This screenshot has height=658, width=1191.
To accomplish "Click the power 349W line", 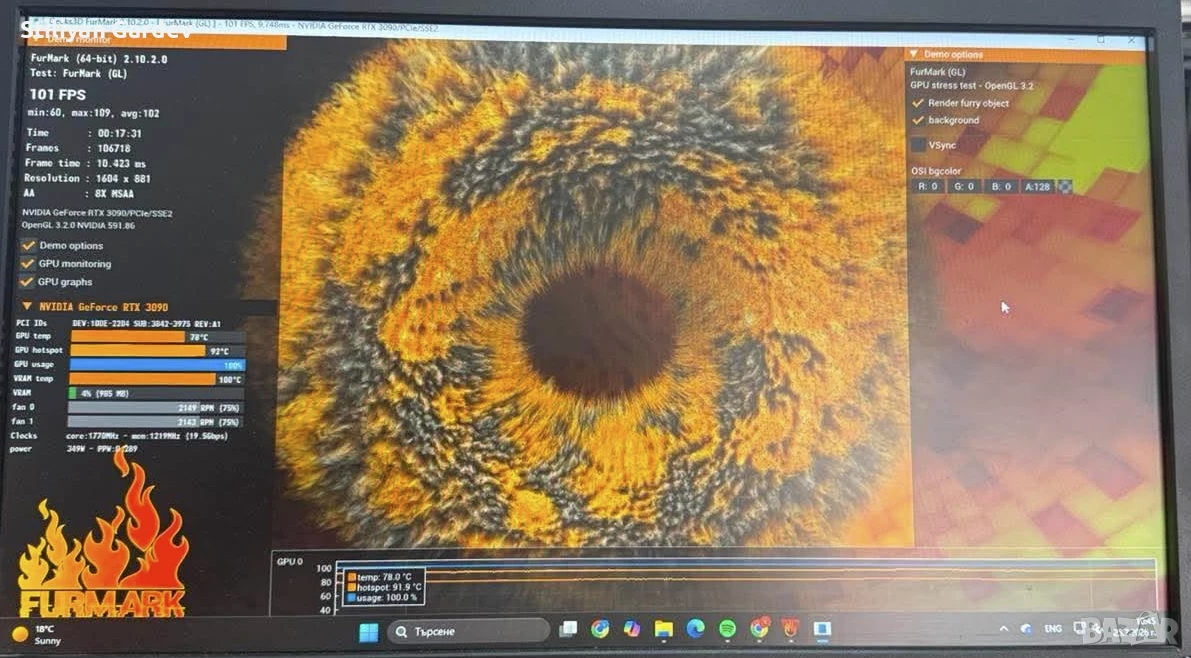I will click(x=74, y=449).
